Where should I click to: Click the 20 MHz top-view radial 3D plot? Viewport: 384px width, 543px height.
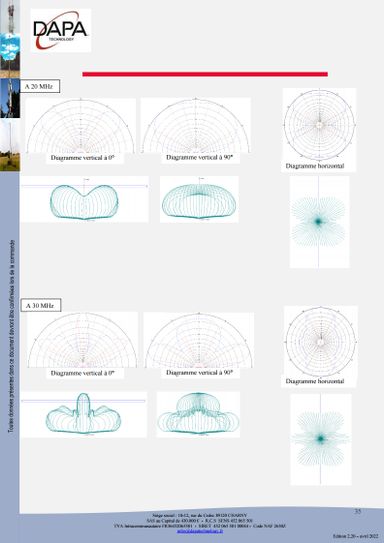319,222
